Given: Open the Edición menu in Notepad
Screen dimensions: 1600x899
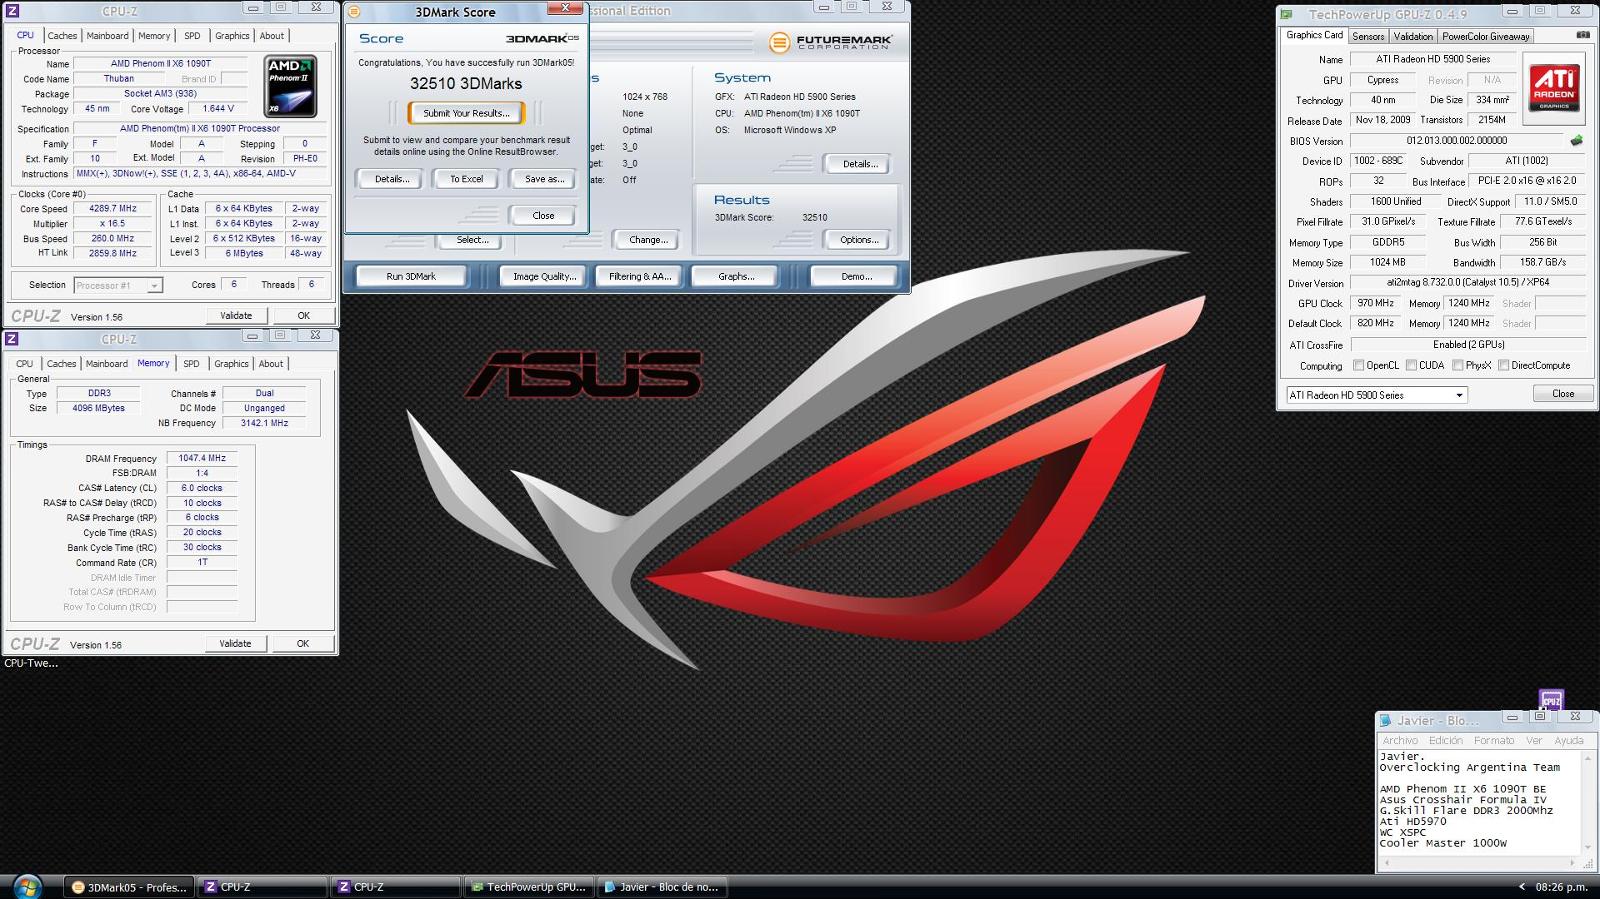Looking at the screenshot, I should 1445,741.
